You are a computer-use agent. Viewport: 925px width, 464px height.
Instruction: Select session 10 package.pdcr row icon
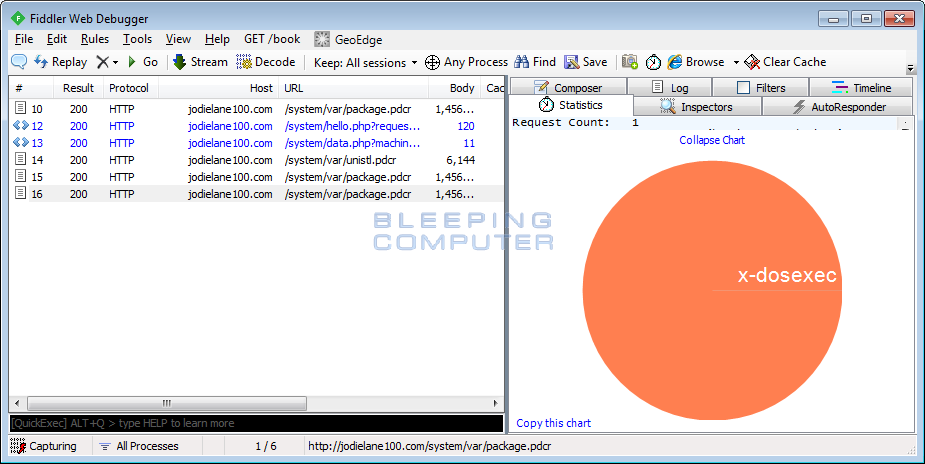[x=20, y=108]
